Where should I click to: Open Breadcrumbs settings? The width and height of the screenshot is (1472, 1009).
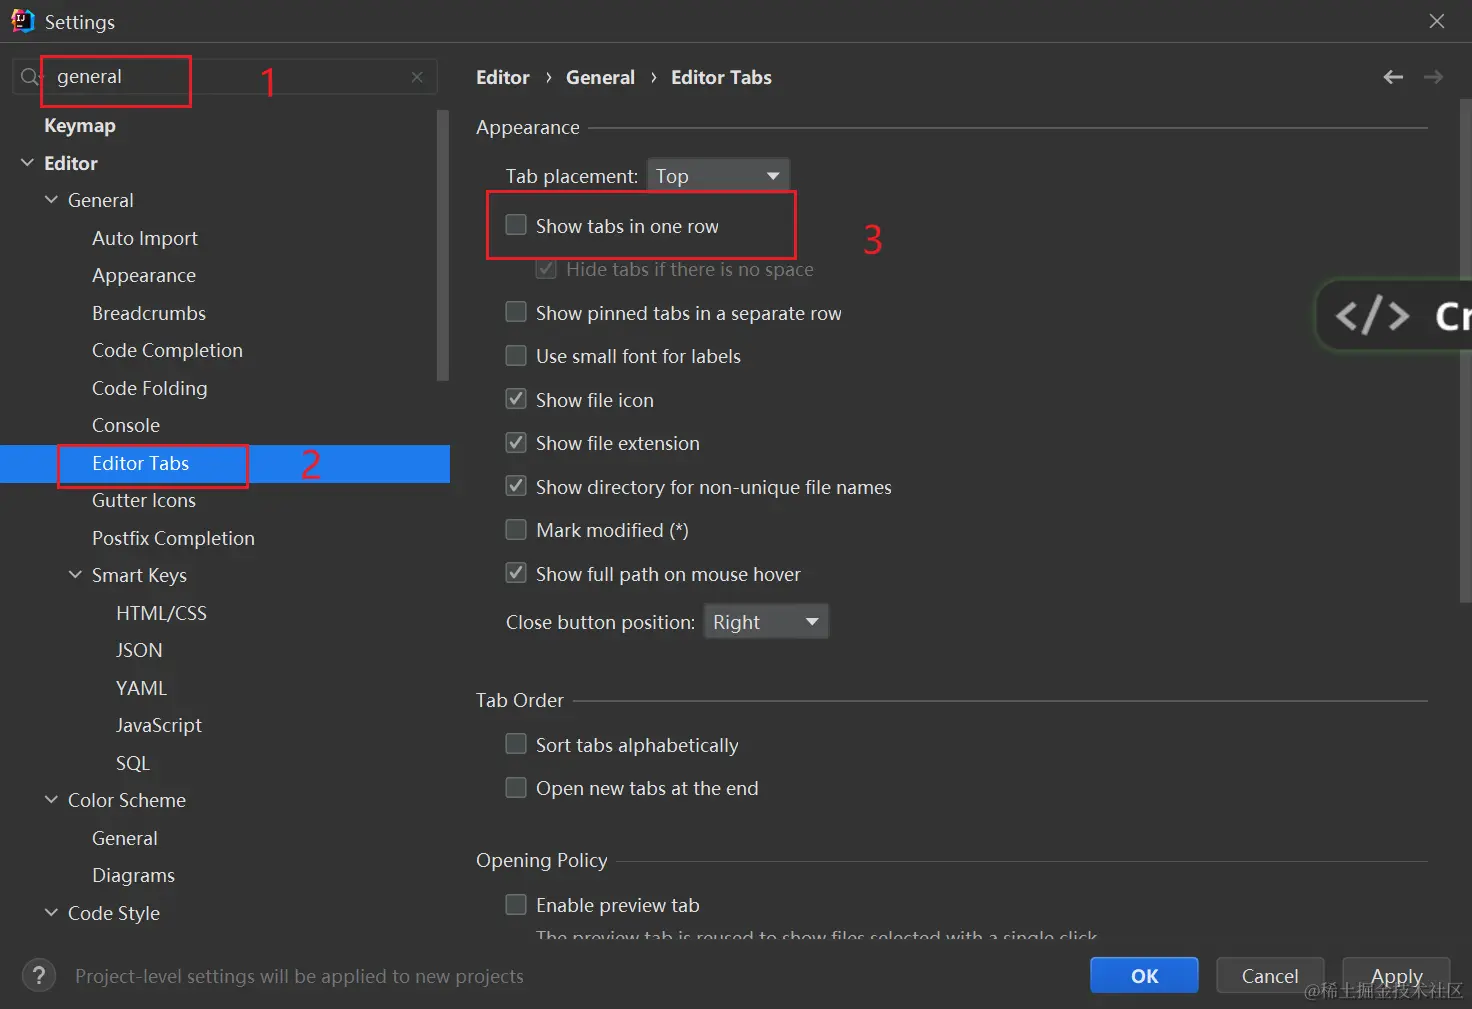[149, 313]
